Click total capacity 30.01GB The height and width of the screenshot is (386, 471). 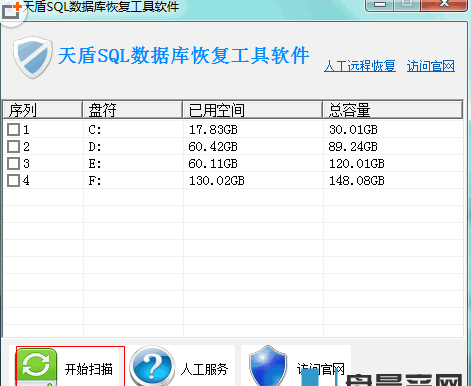pos(353,130)
